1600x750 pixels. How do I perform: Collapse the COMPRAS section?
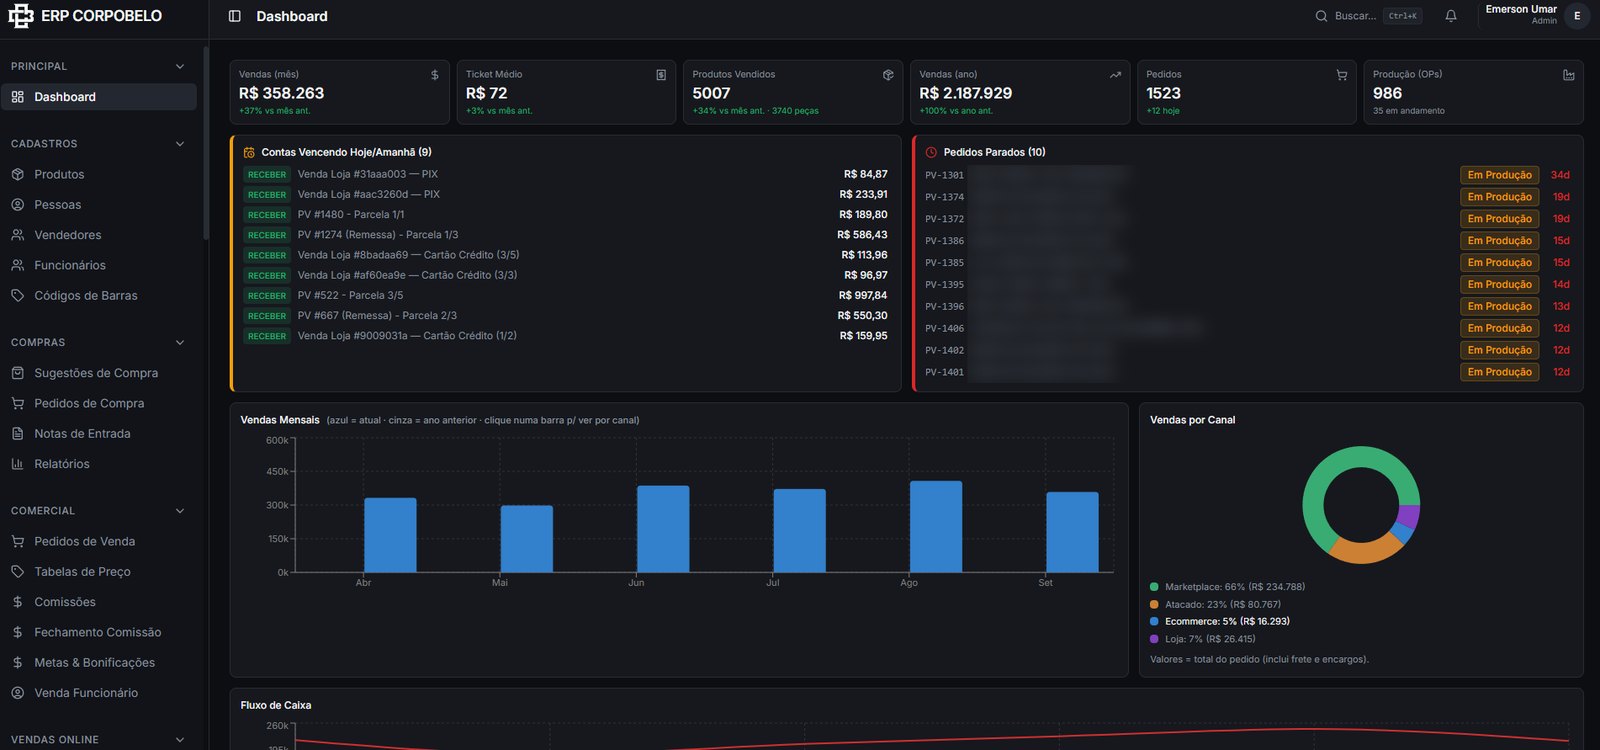coord(180,342)
